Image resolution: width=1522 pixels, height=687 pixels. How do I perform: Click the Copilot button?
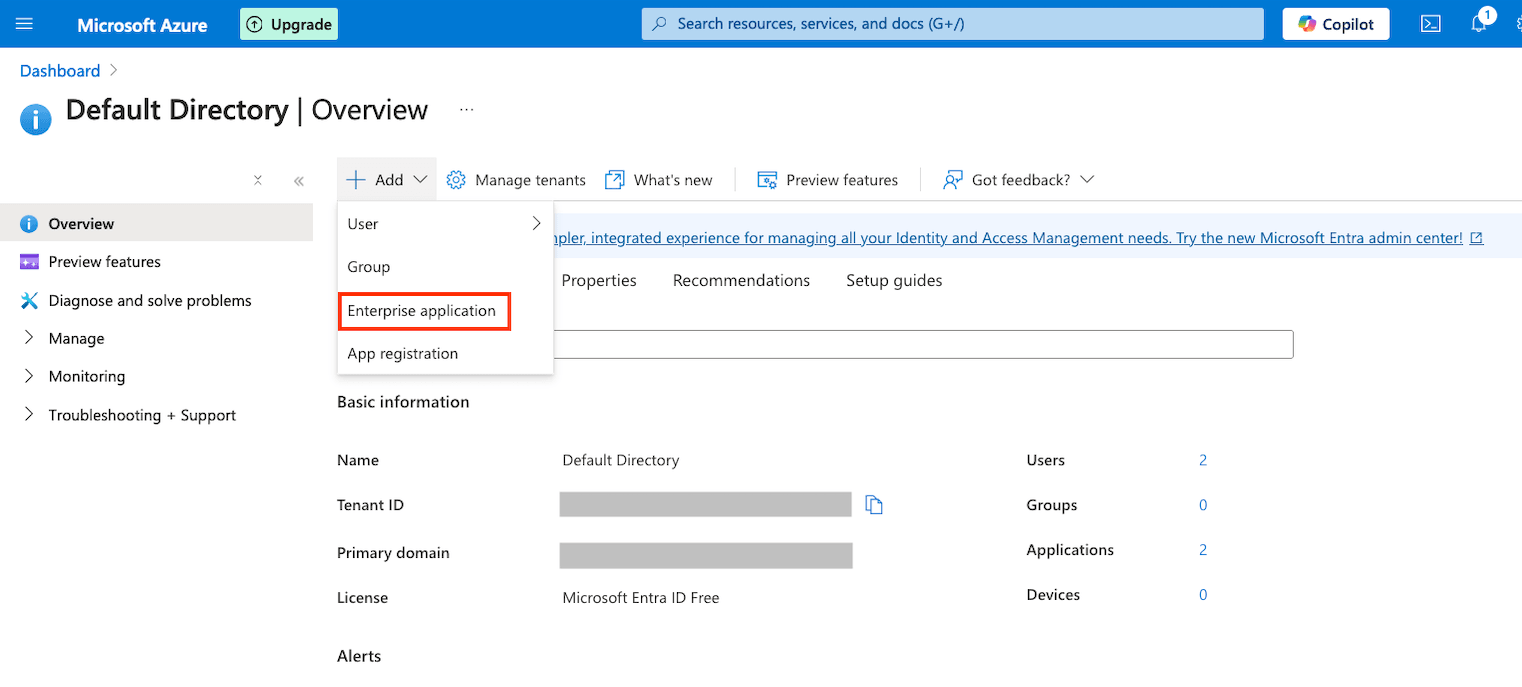(x=1336, y=24)
